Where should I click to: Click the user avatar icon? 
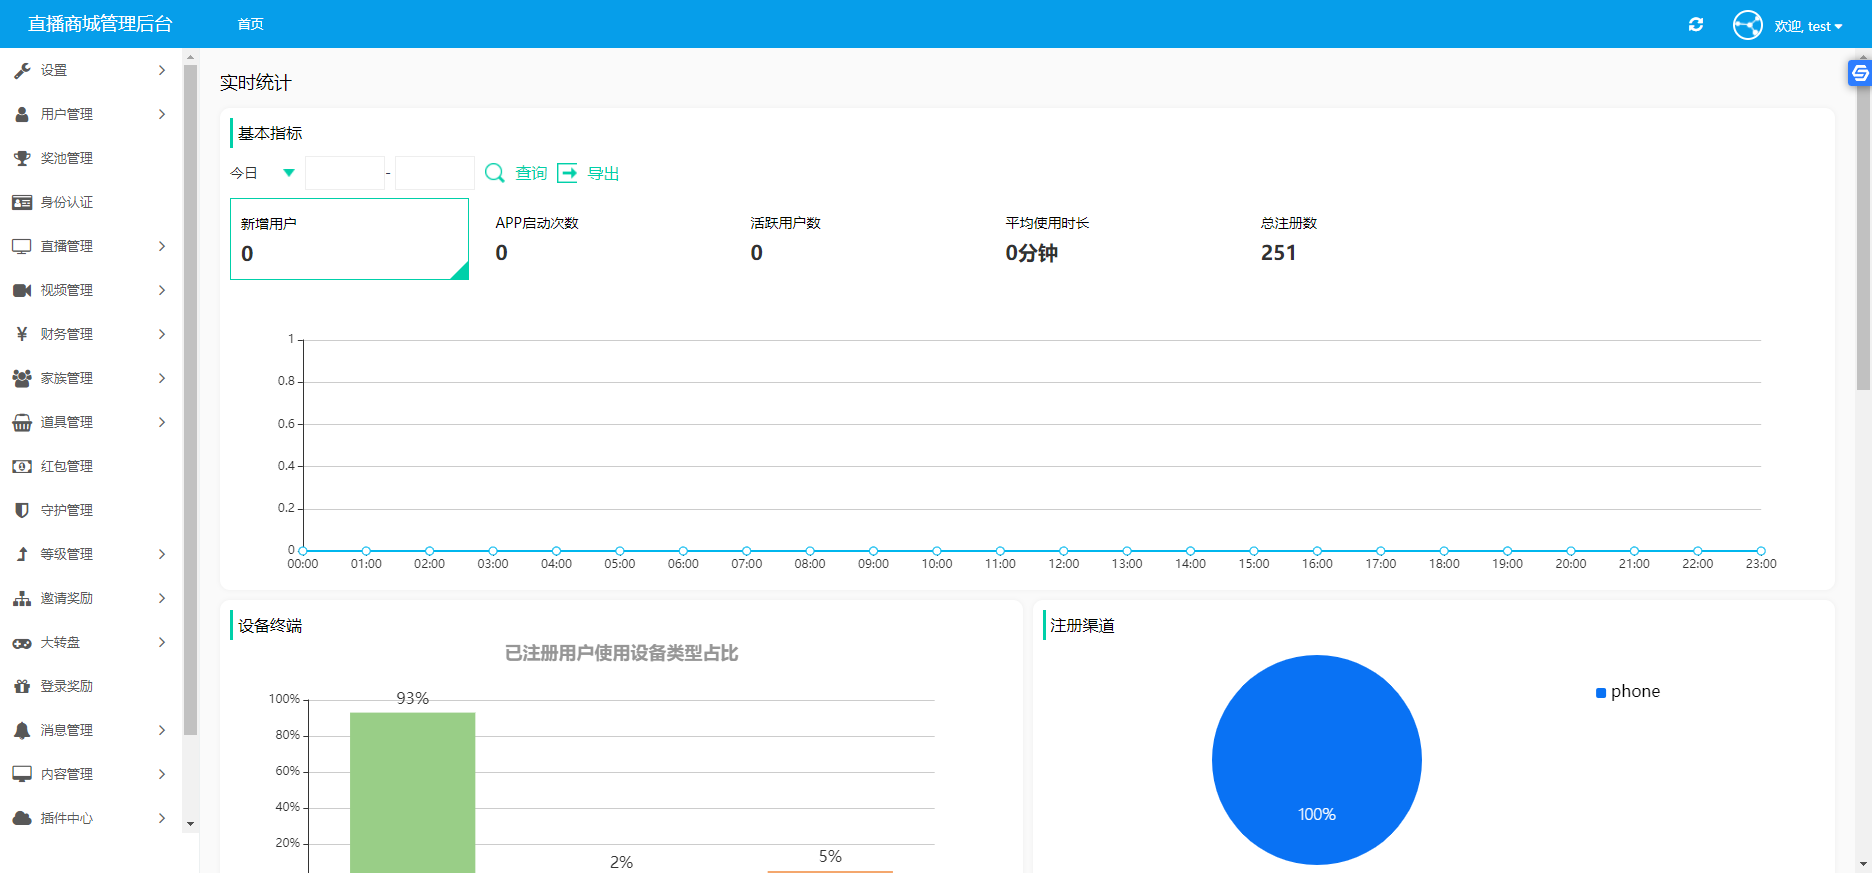tap(1747, 25)
